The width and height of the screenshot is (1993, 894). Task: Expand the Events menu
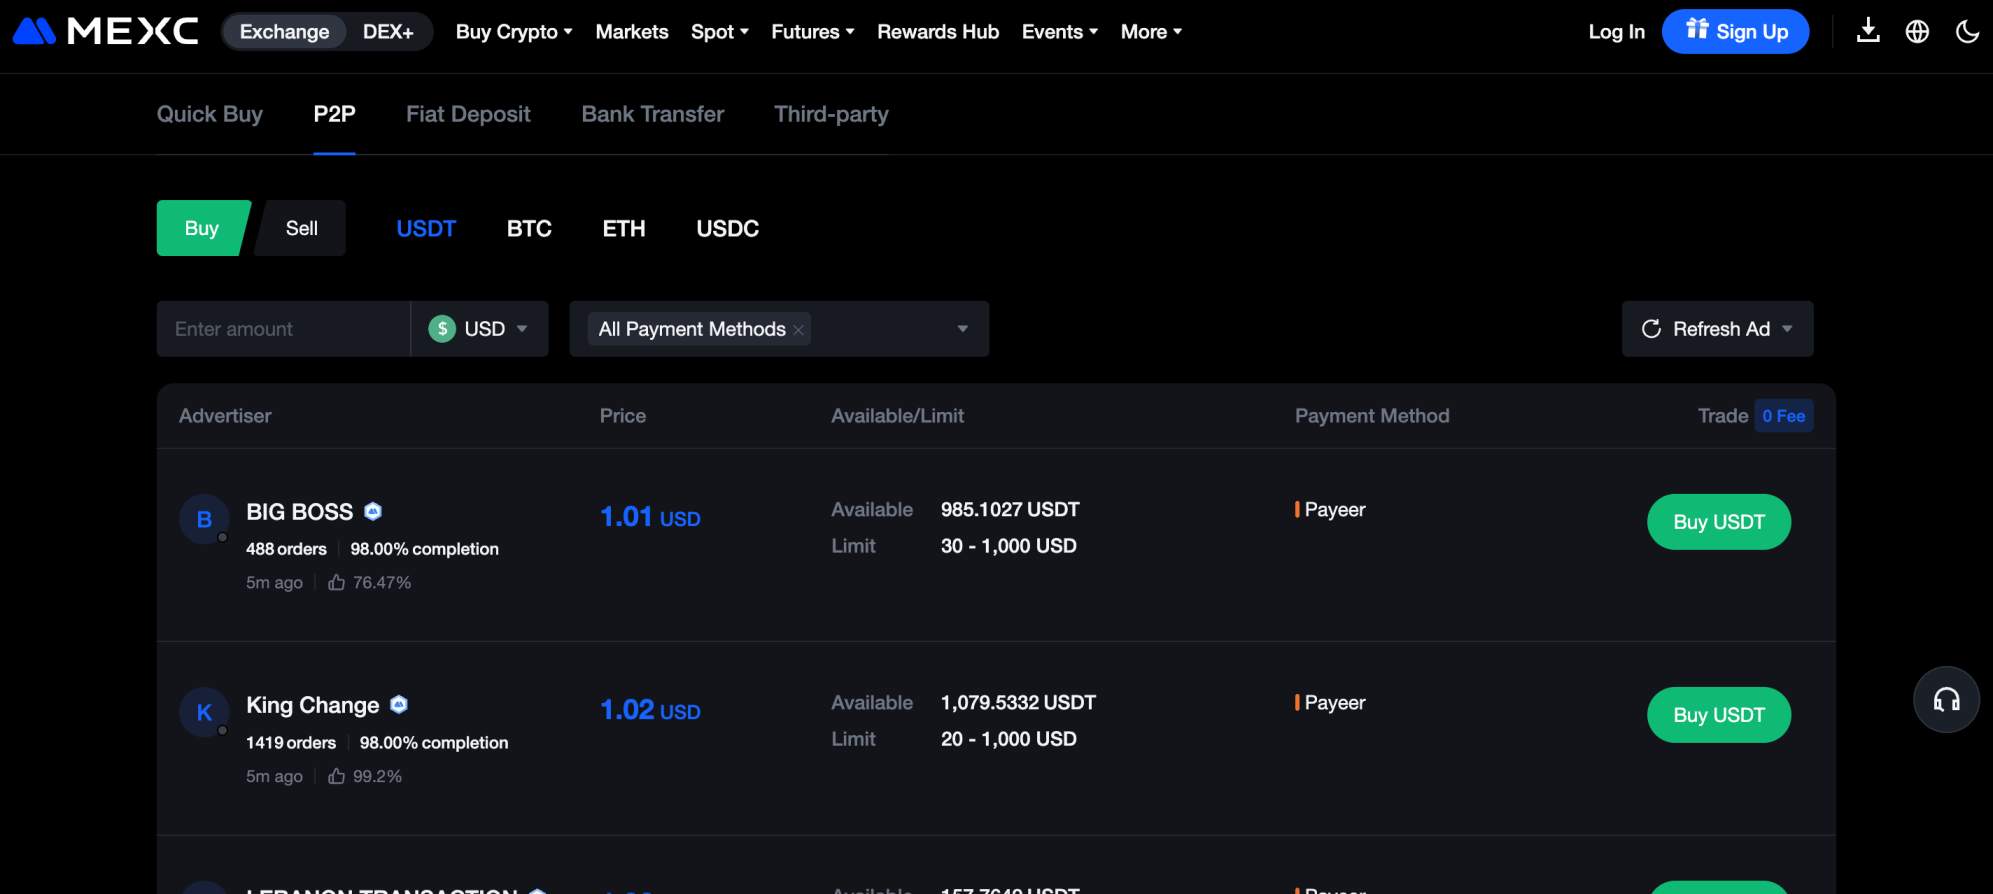[1060, 31]
